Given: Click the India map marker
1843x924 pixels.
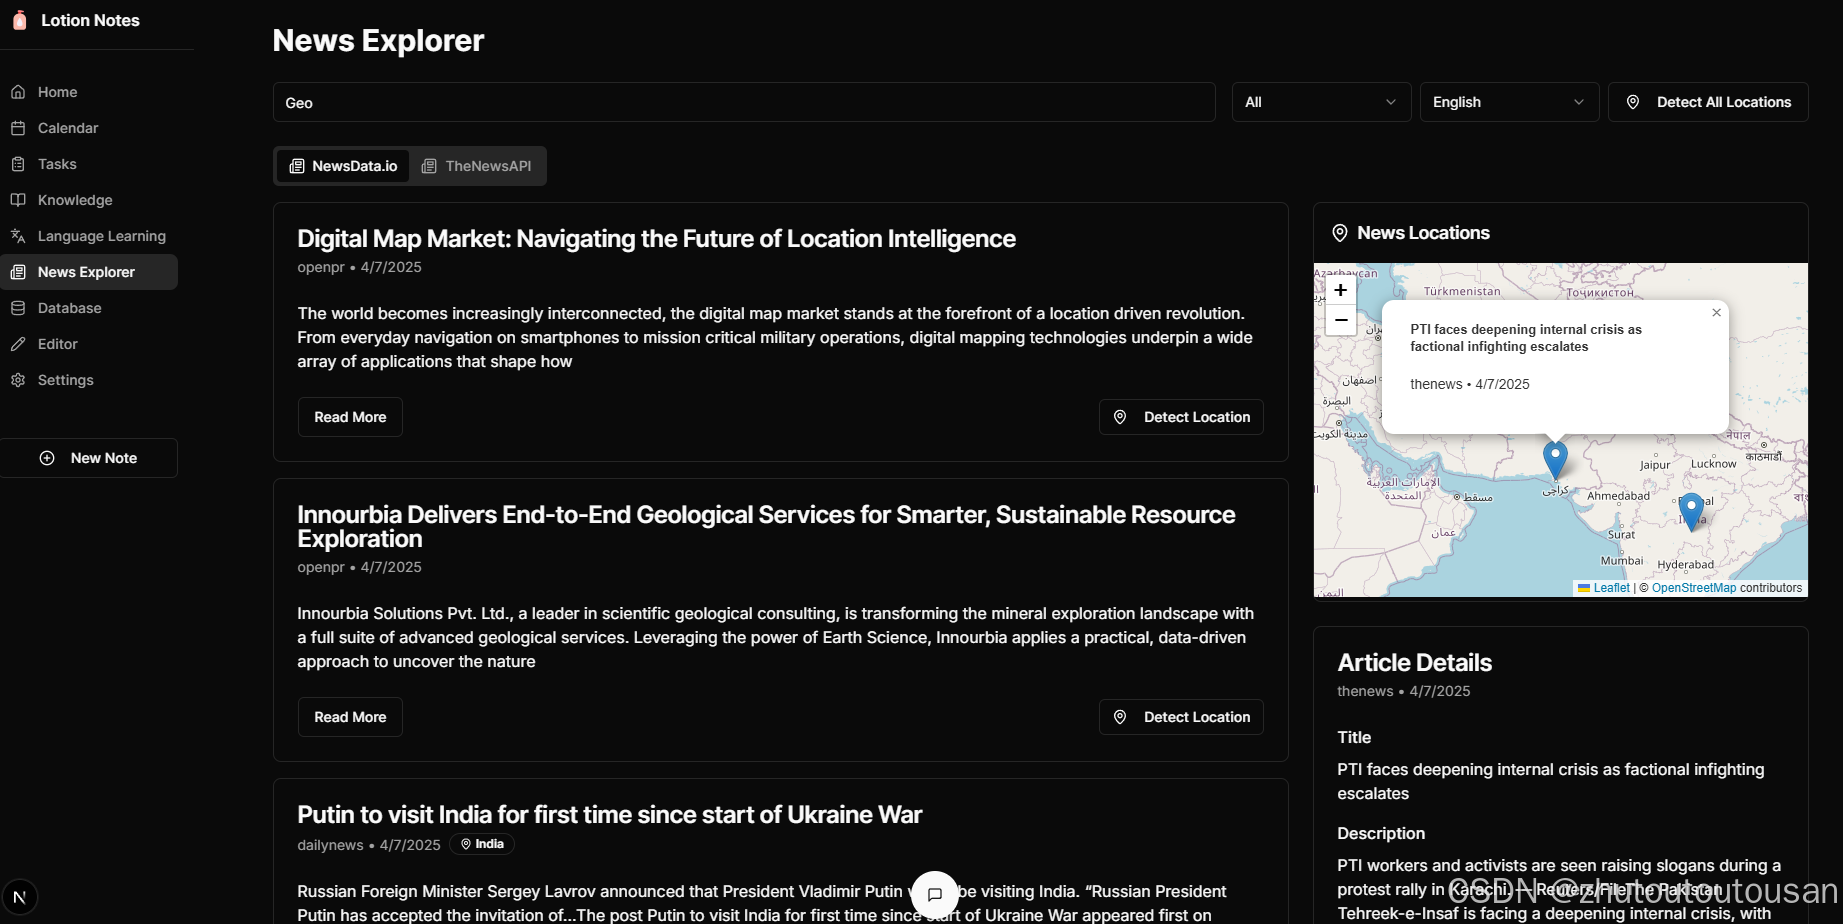Looking at the screenshot, I should [x=1691, y=511].
